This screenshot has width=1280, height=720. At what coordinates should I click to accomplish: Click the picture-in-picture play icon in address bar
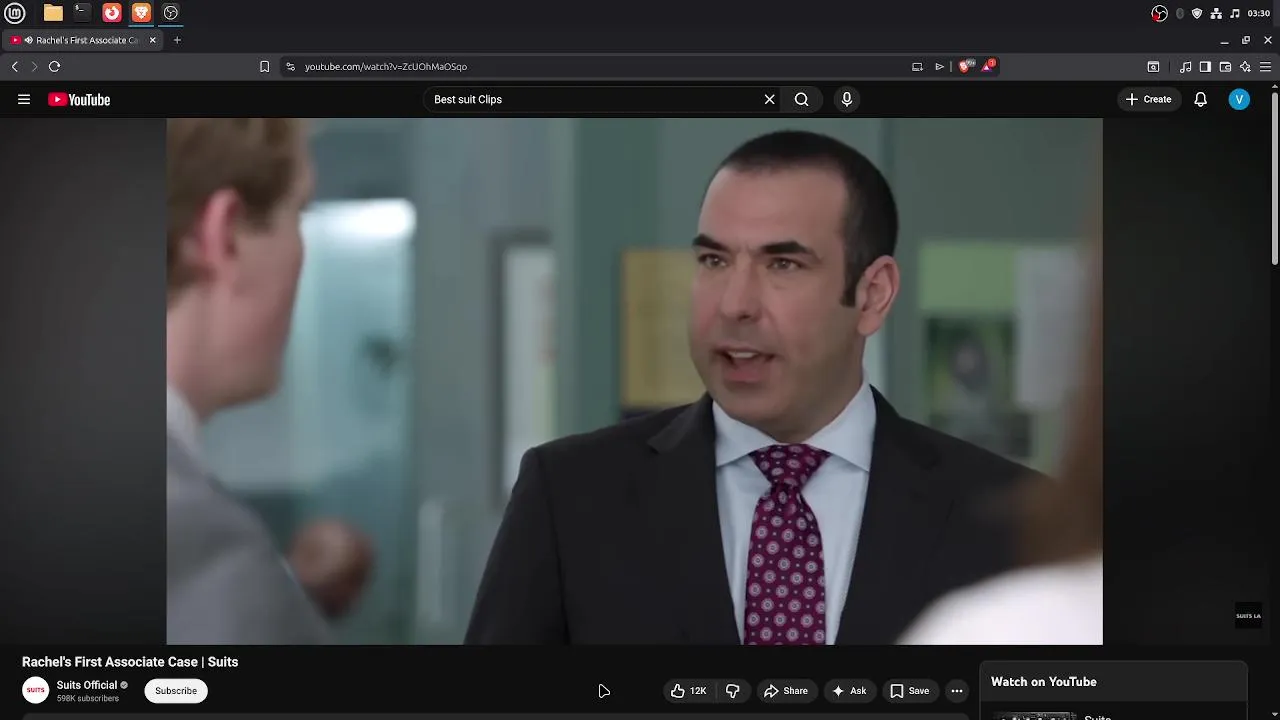coord(939,67)
